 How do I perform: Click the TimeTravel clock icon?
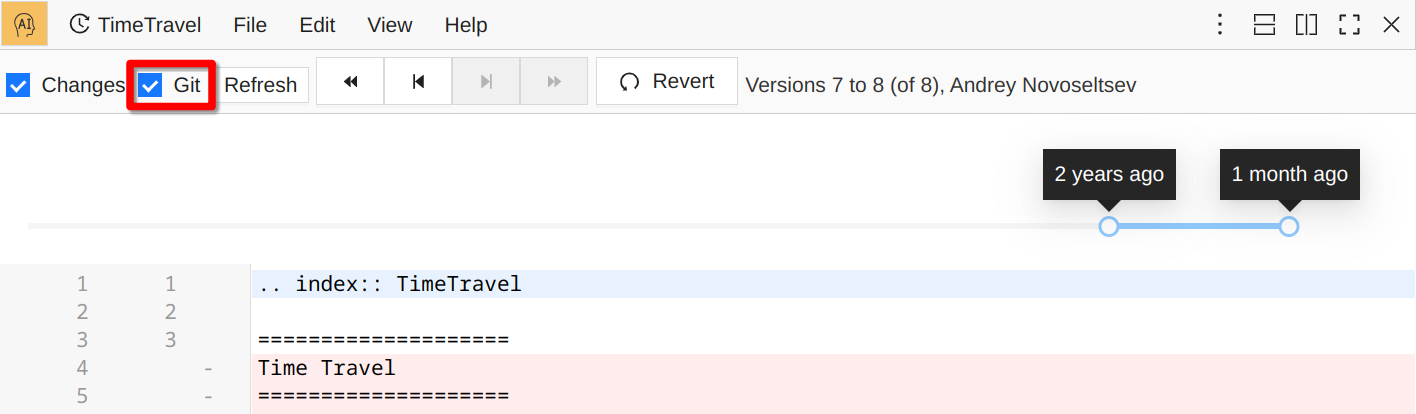79,25
